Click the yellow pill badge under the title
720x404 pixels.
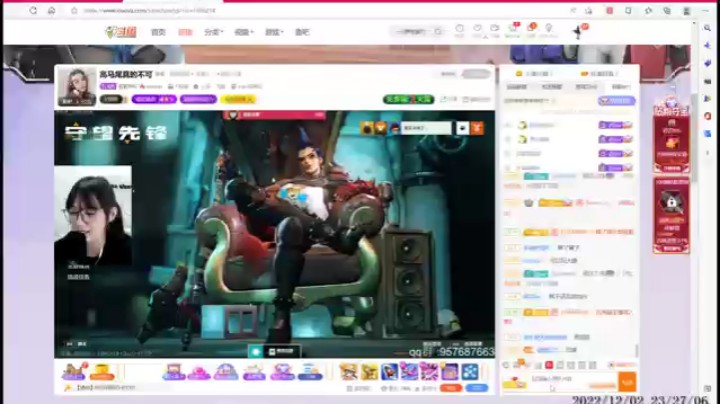238,99
